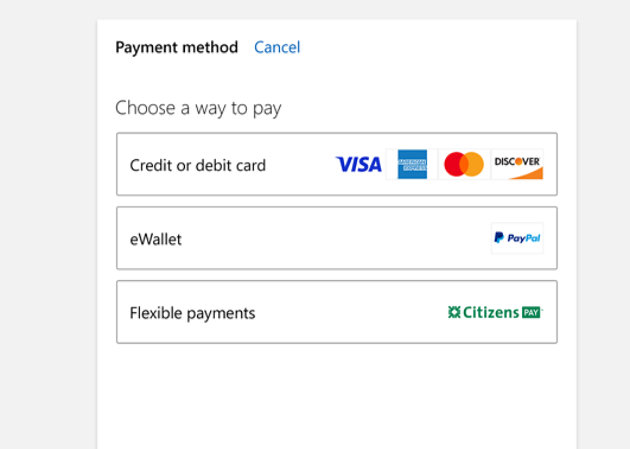
Task: Click the "Payment method" heading
Action: 176,47
